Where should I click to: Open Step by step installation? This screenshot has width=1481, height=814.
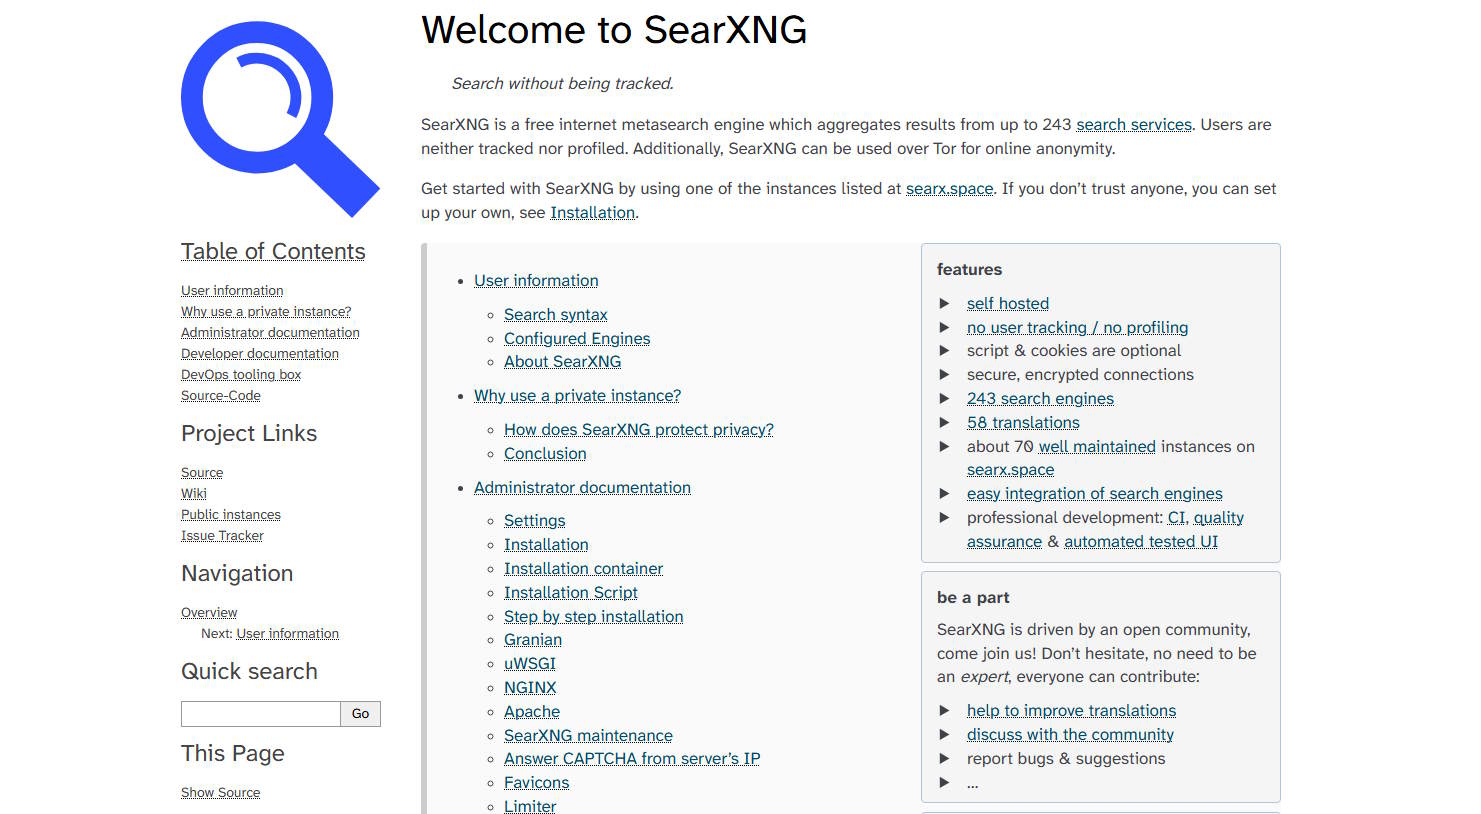pos(594,617)
